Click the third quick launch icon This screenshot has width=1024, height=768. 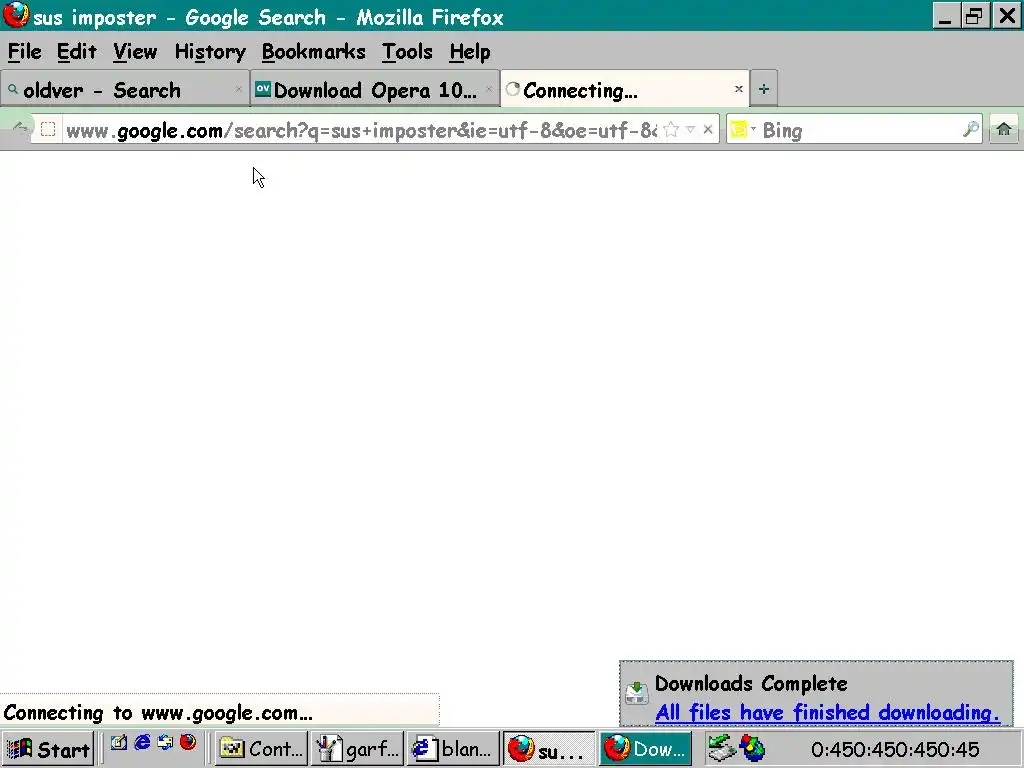pos(165,742)
